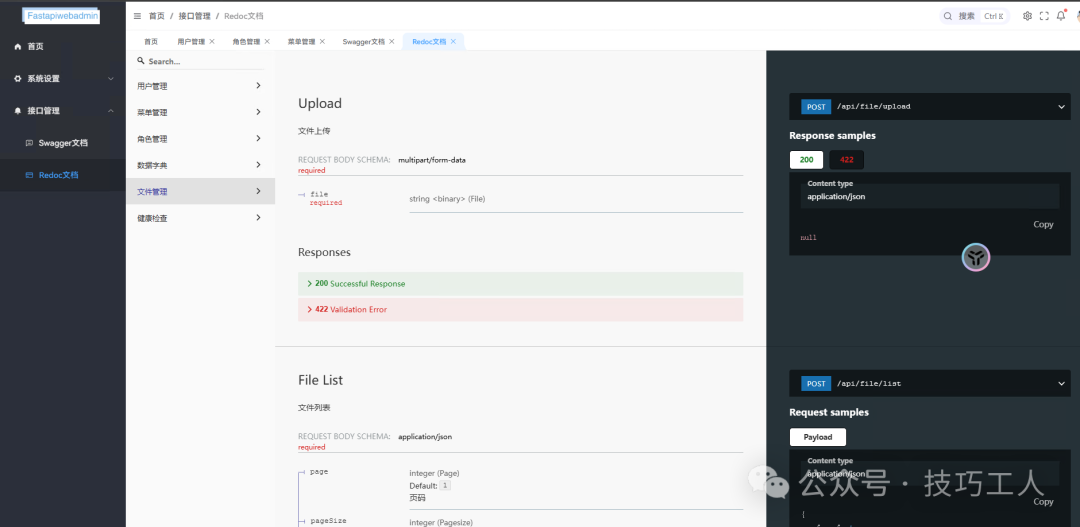Select the 422 response sample tab

coord(847,160)
